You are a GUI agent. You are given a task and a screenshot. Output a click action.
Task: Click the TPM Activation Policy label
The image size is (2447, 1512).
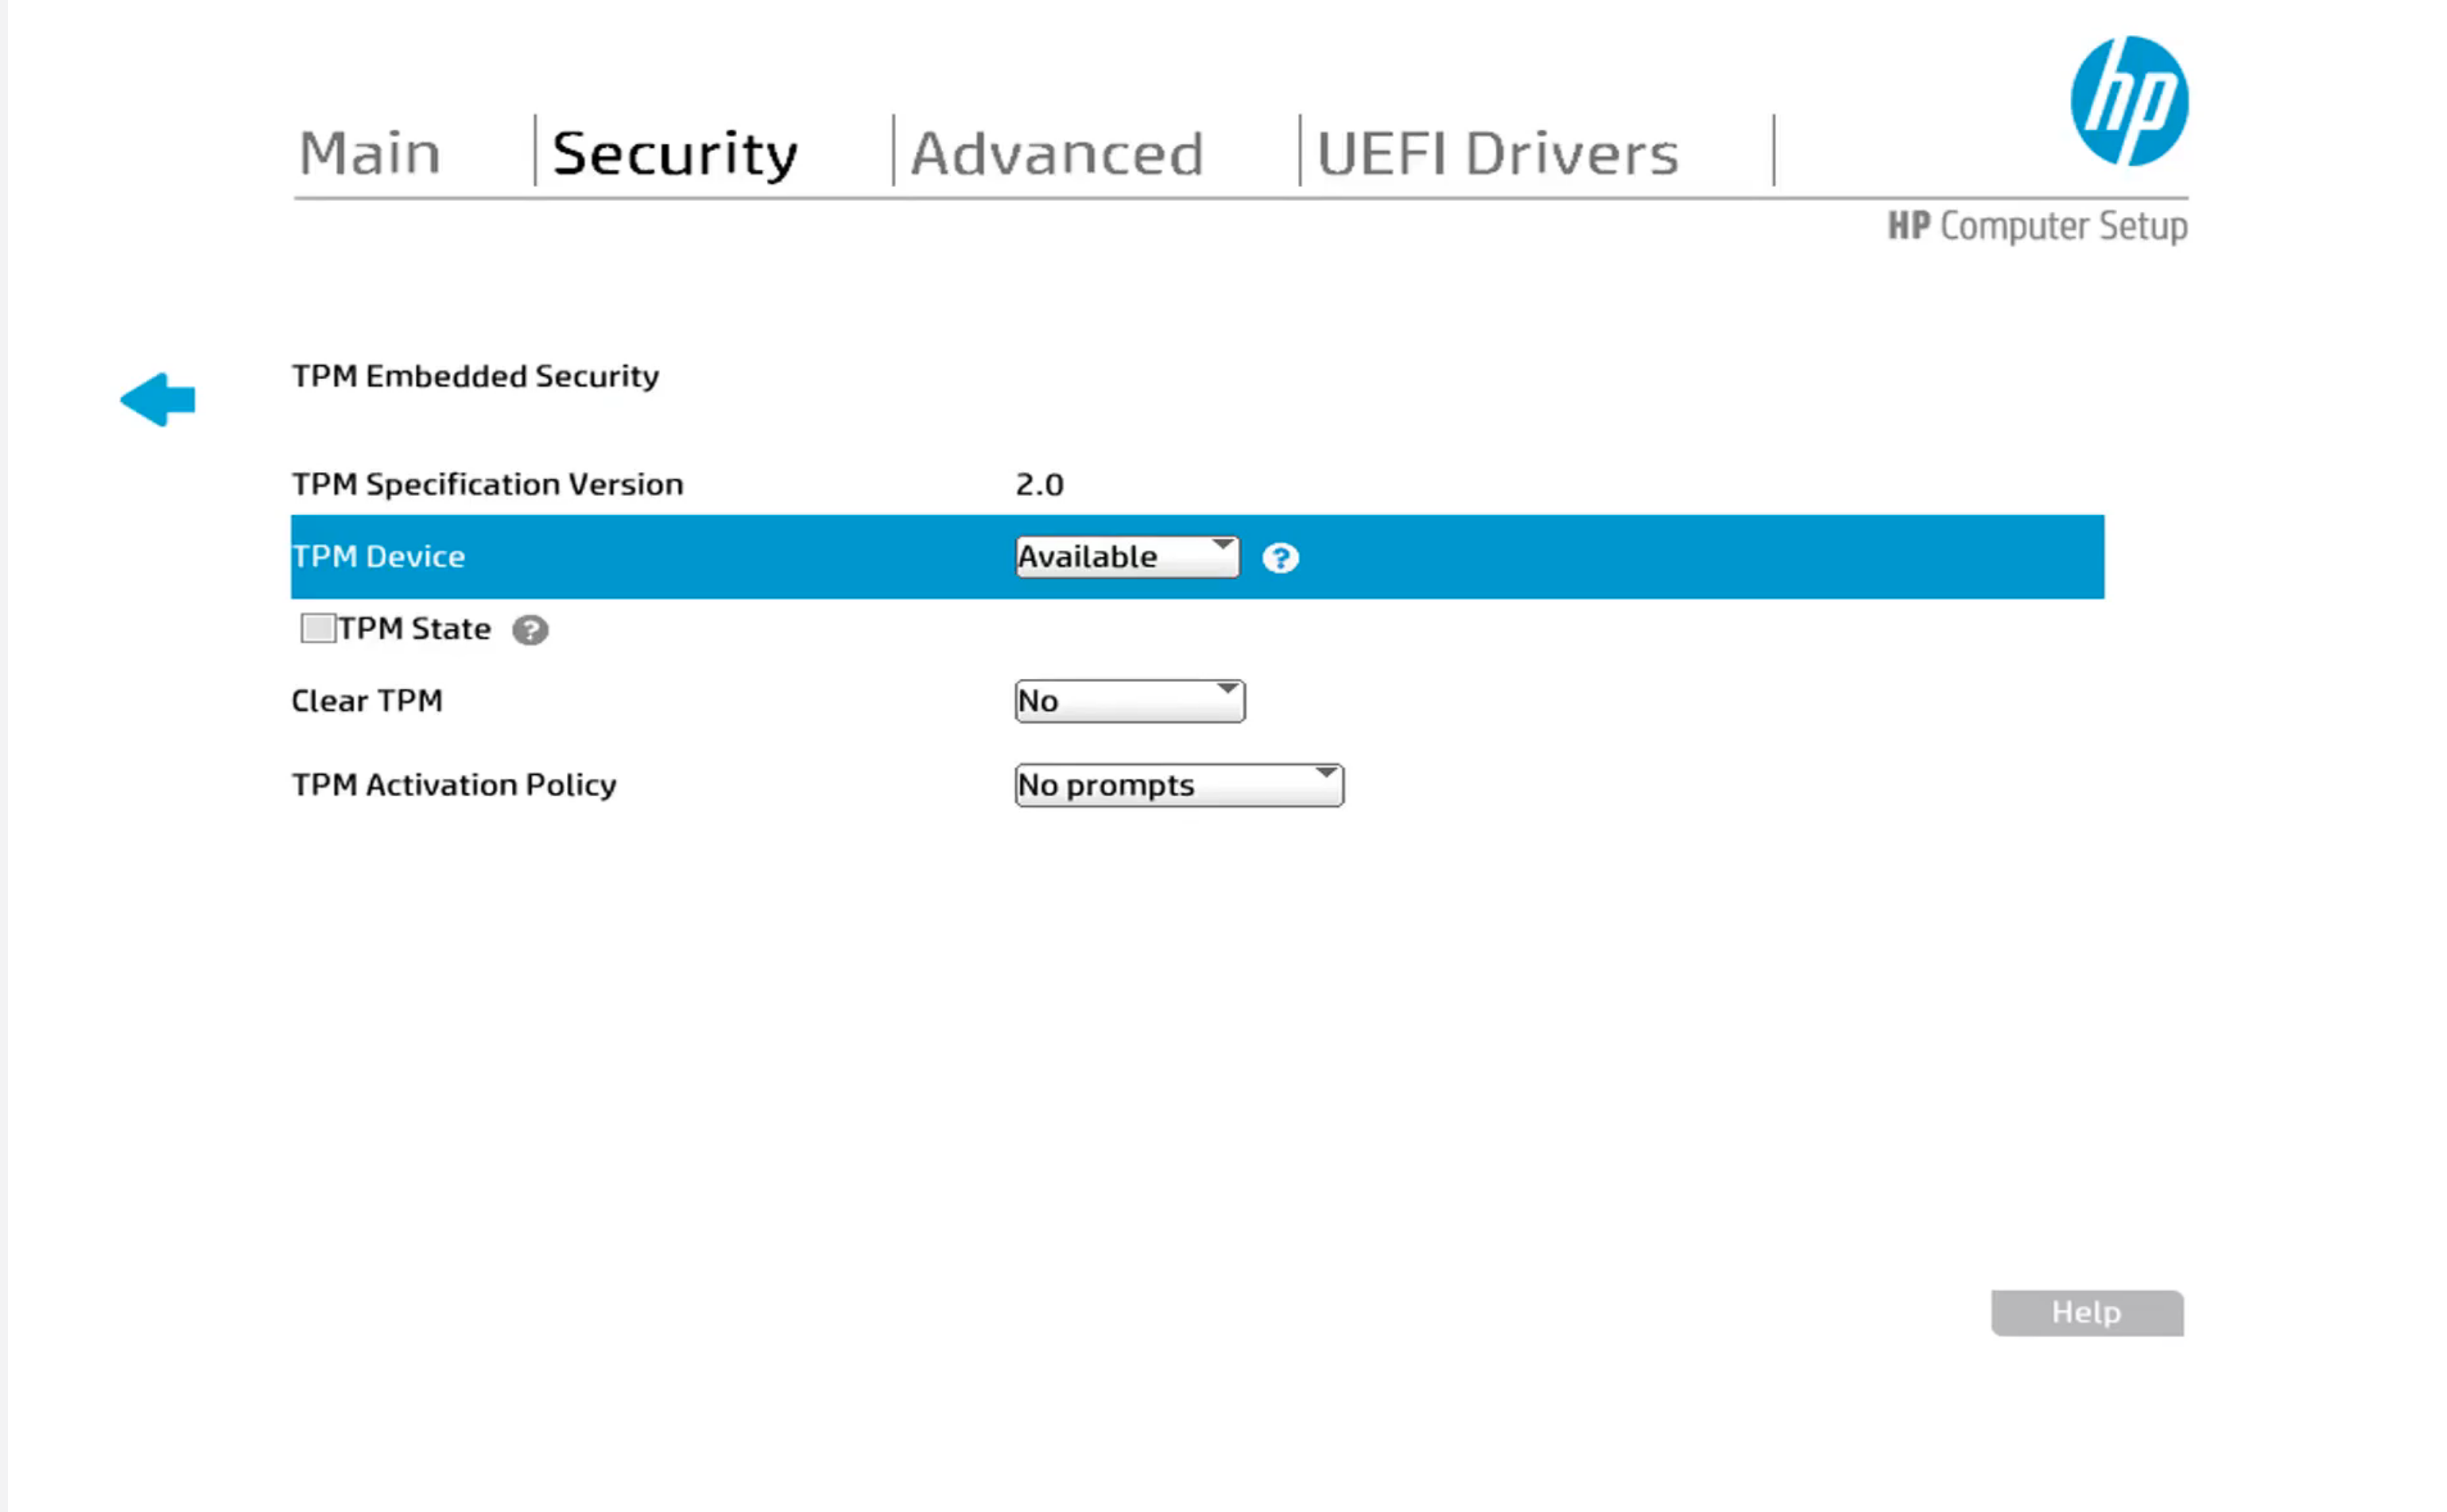coord(453,785)
